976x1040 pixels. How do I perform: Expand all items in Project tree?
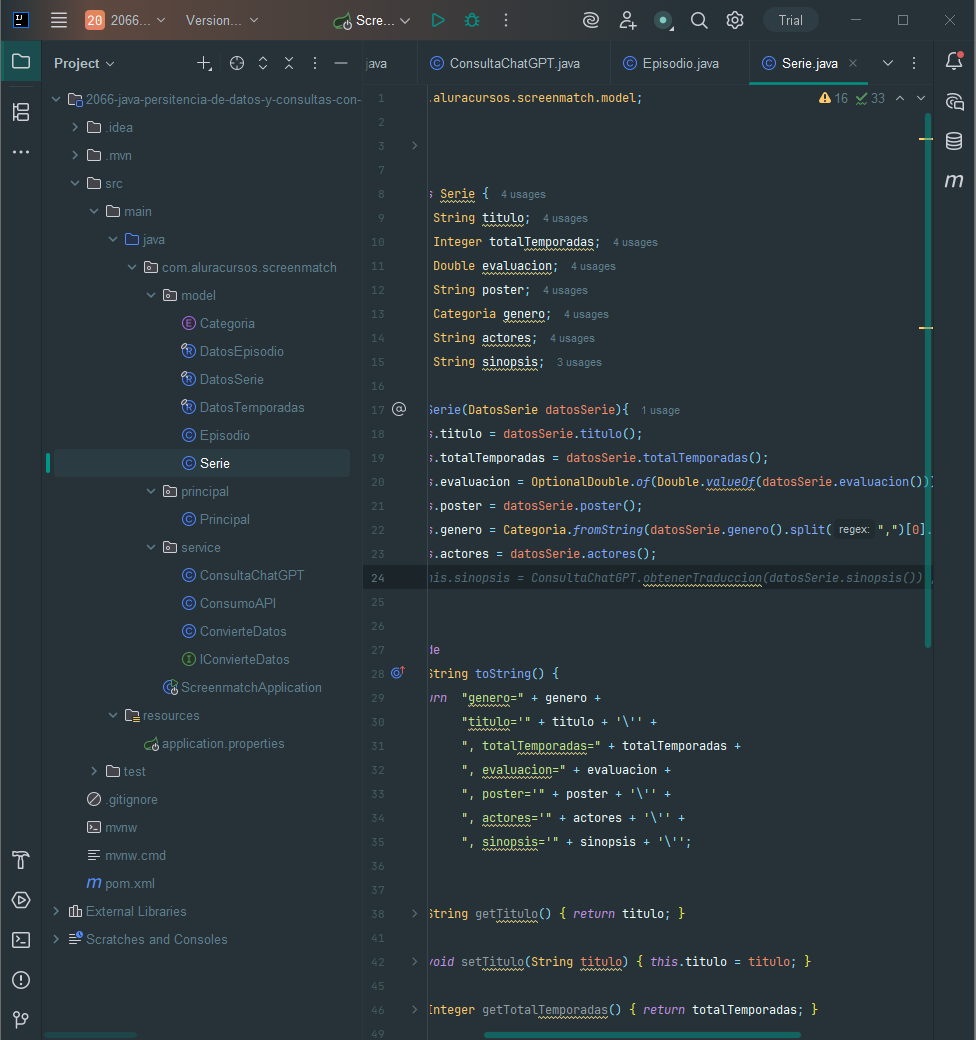(263, 63)
